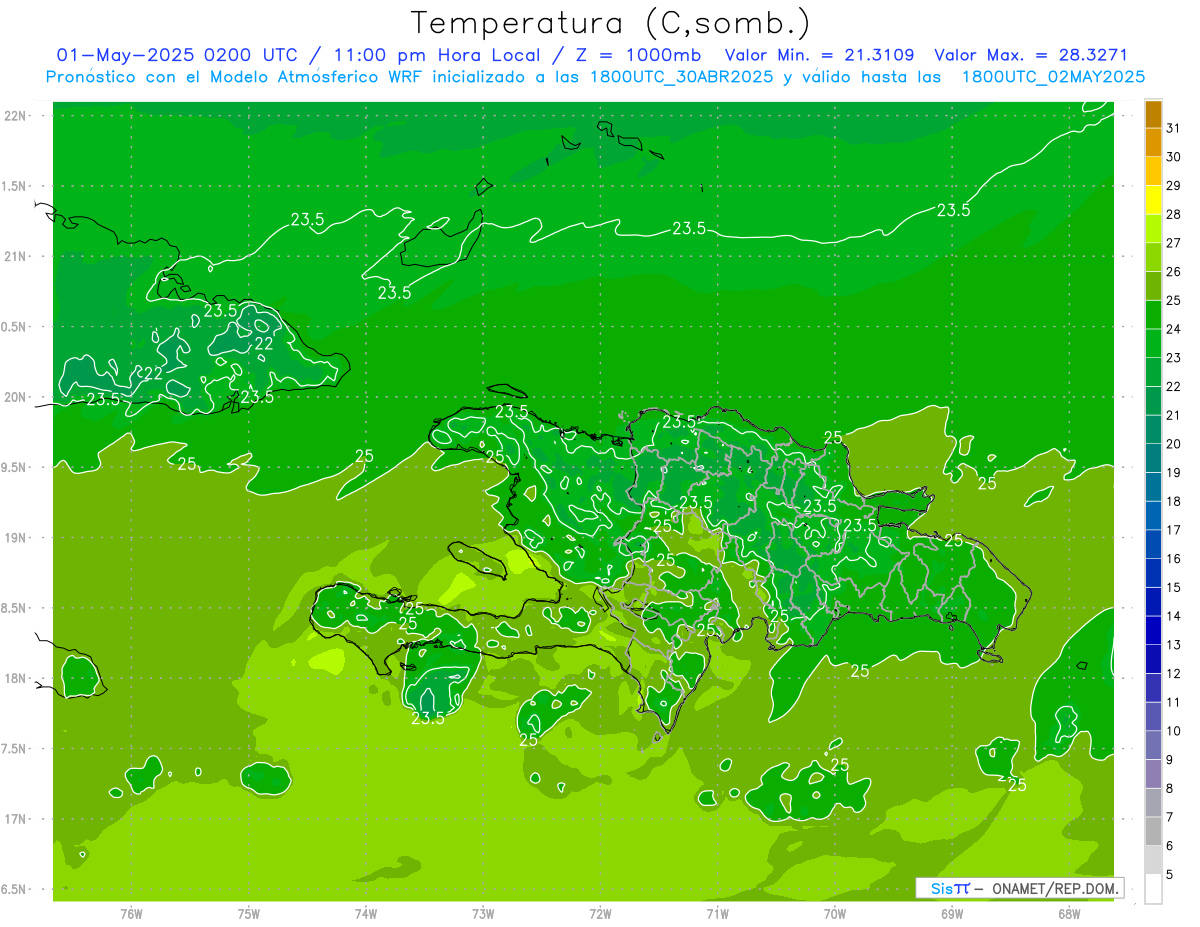Click the '31' color scale label

[x=1174, y=128]
